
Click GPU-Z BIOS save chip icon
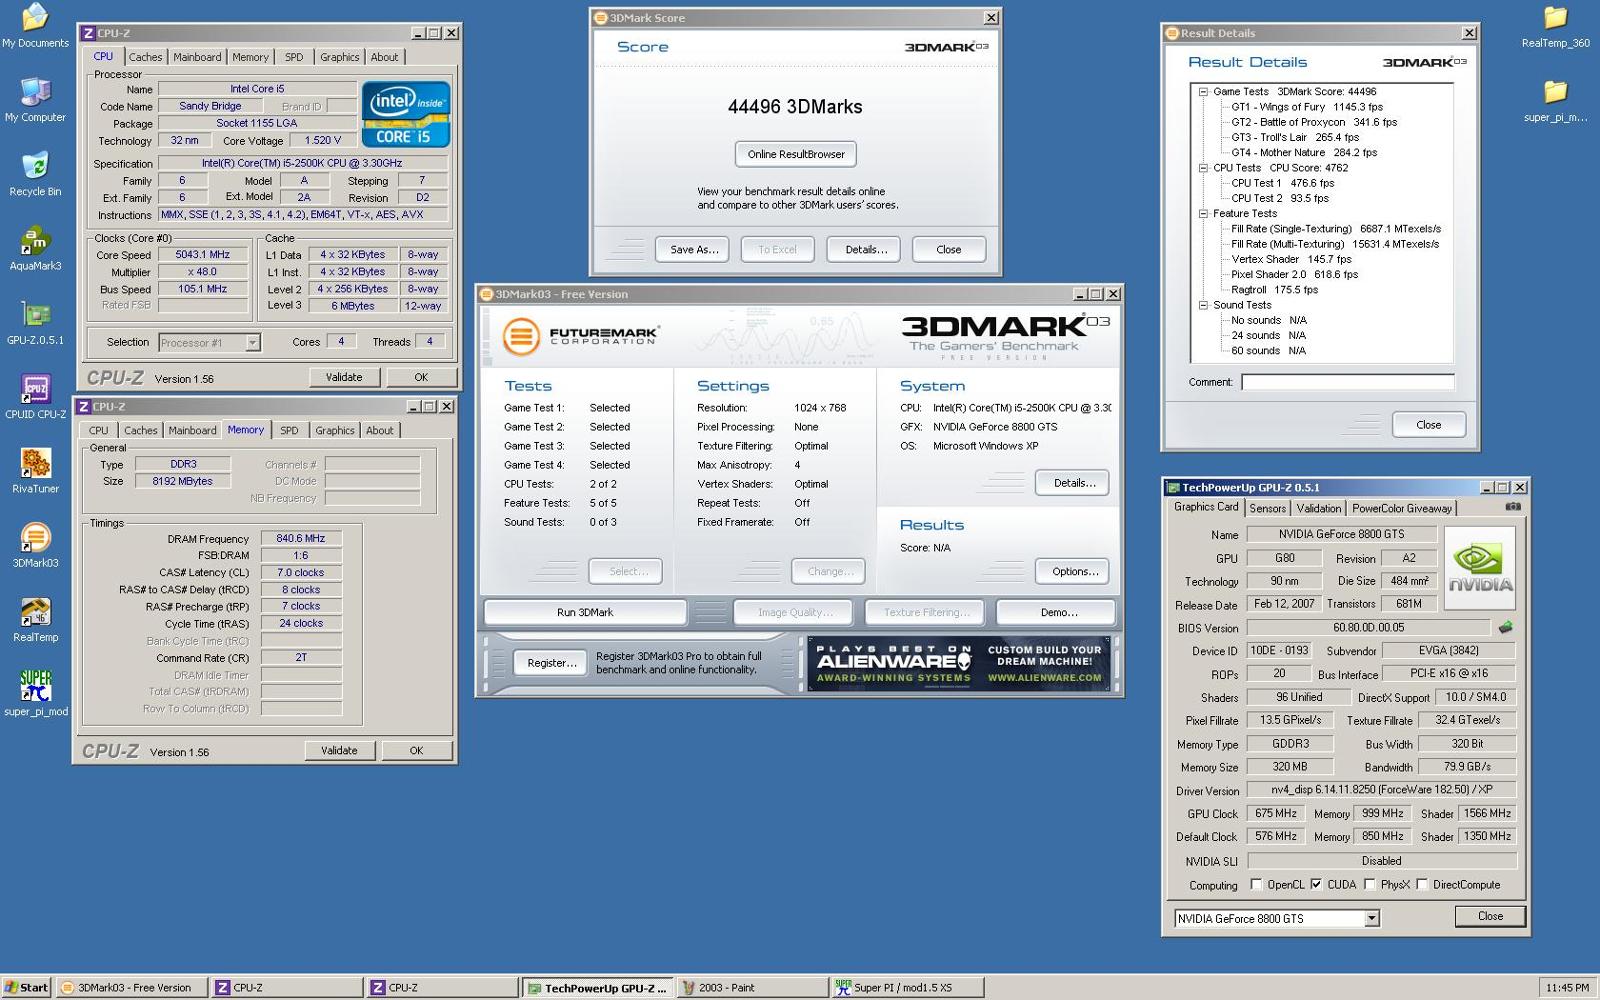point(1505,627)
